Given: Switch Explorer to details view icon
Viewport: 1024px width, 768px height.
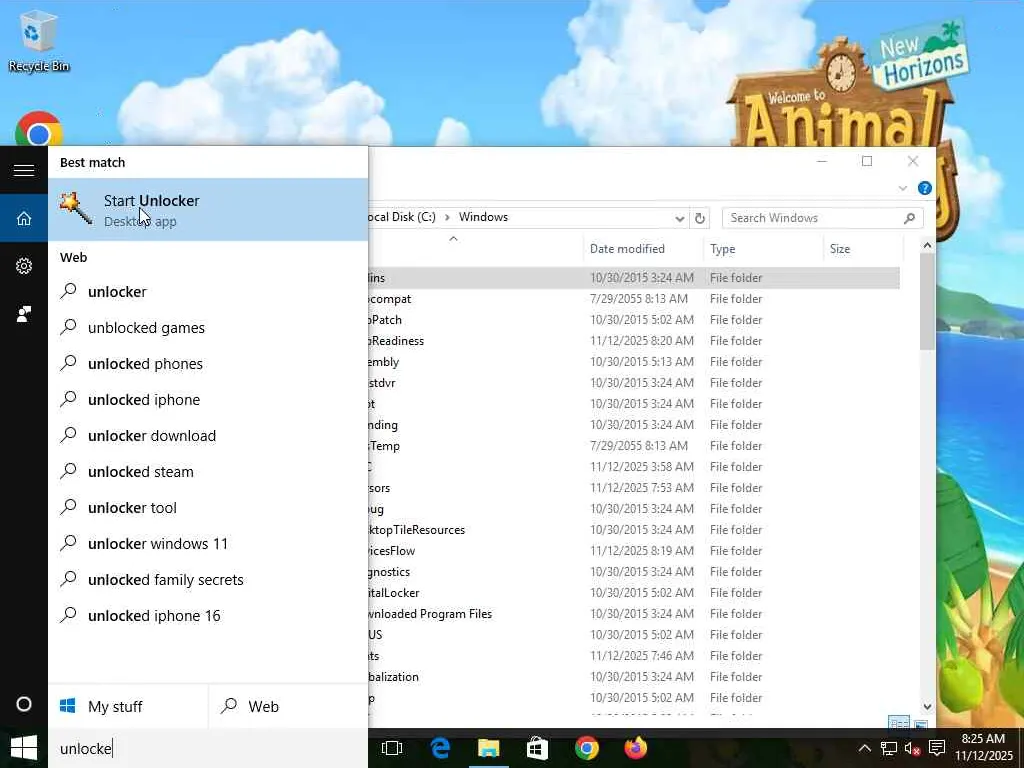Looking at the screenshot, I should [x=899, y=723].
